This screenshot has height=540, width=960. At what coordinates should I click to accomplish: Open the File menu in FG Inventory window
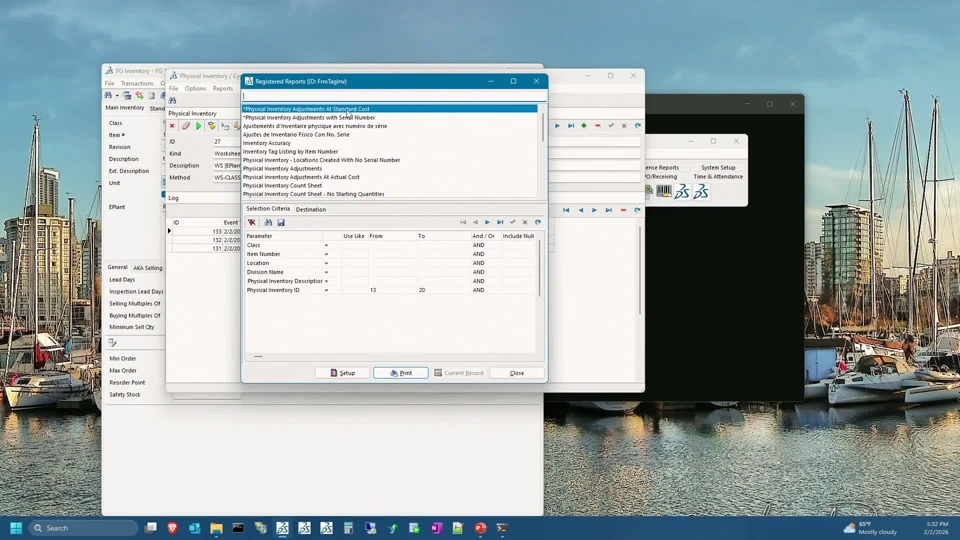click(109, 83)
